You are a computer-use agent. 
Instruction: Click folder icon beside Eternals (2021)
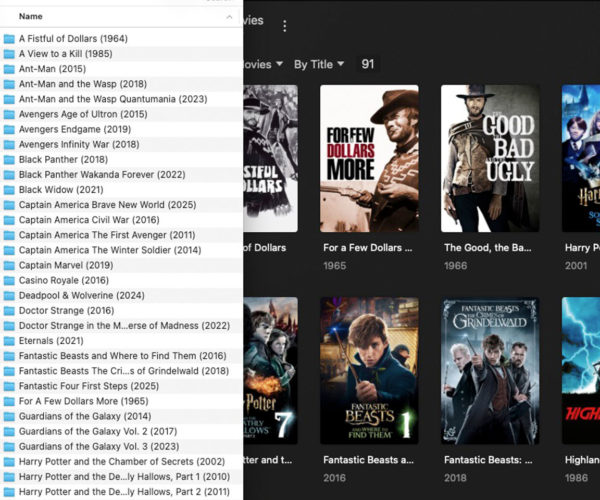tap(9, 341)
